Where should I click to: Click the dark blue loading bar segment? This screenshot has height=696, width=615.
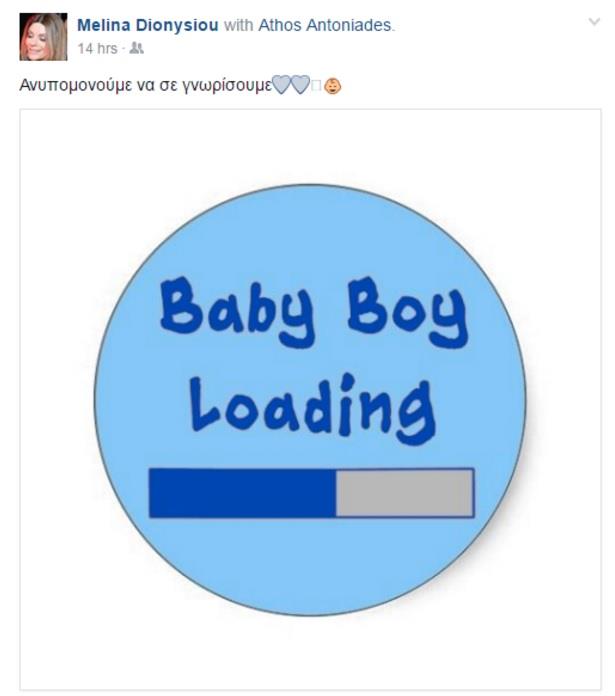[x=242, y=493]
